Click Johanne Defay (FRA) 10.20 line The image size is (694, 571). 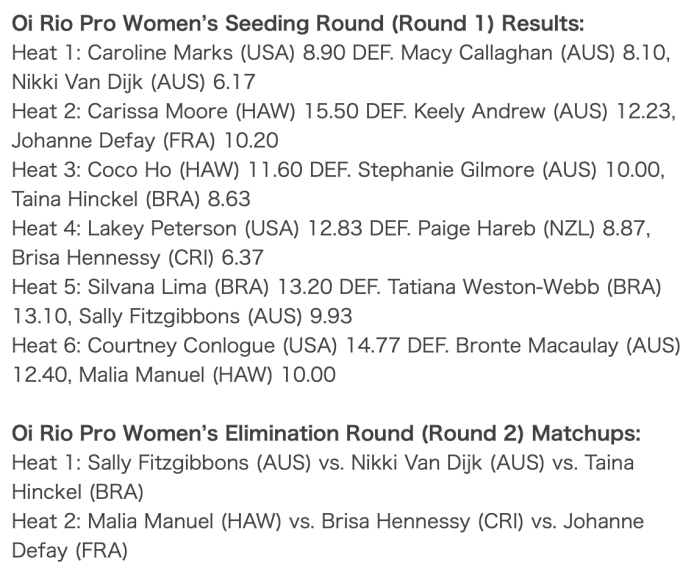(x=145, y=141)
